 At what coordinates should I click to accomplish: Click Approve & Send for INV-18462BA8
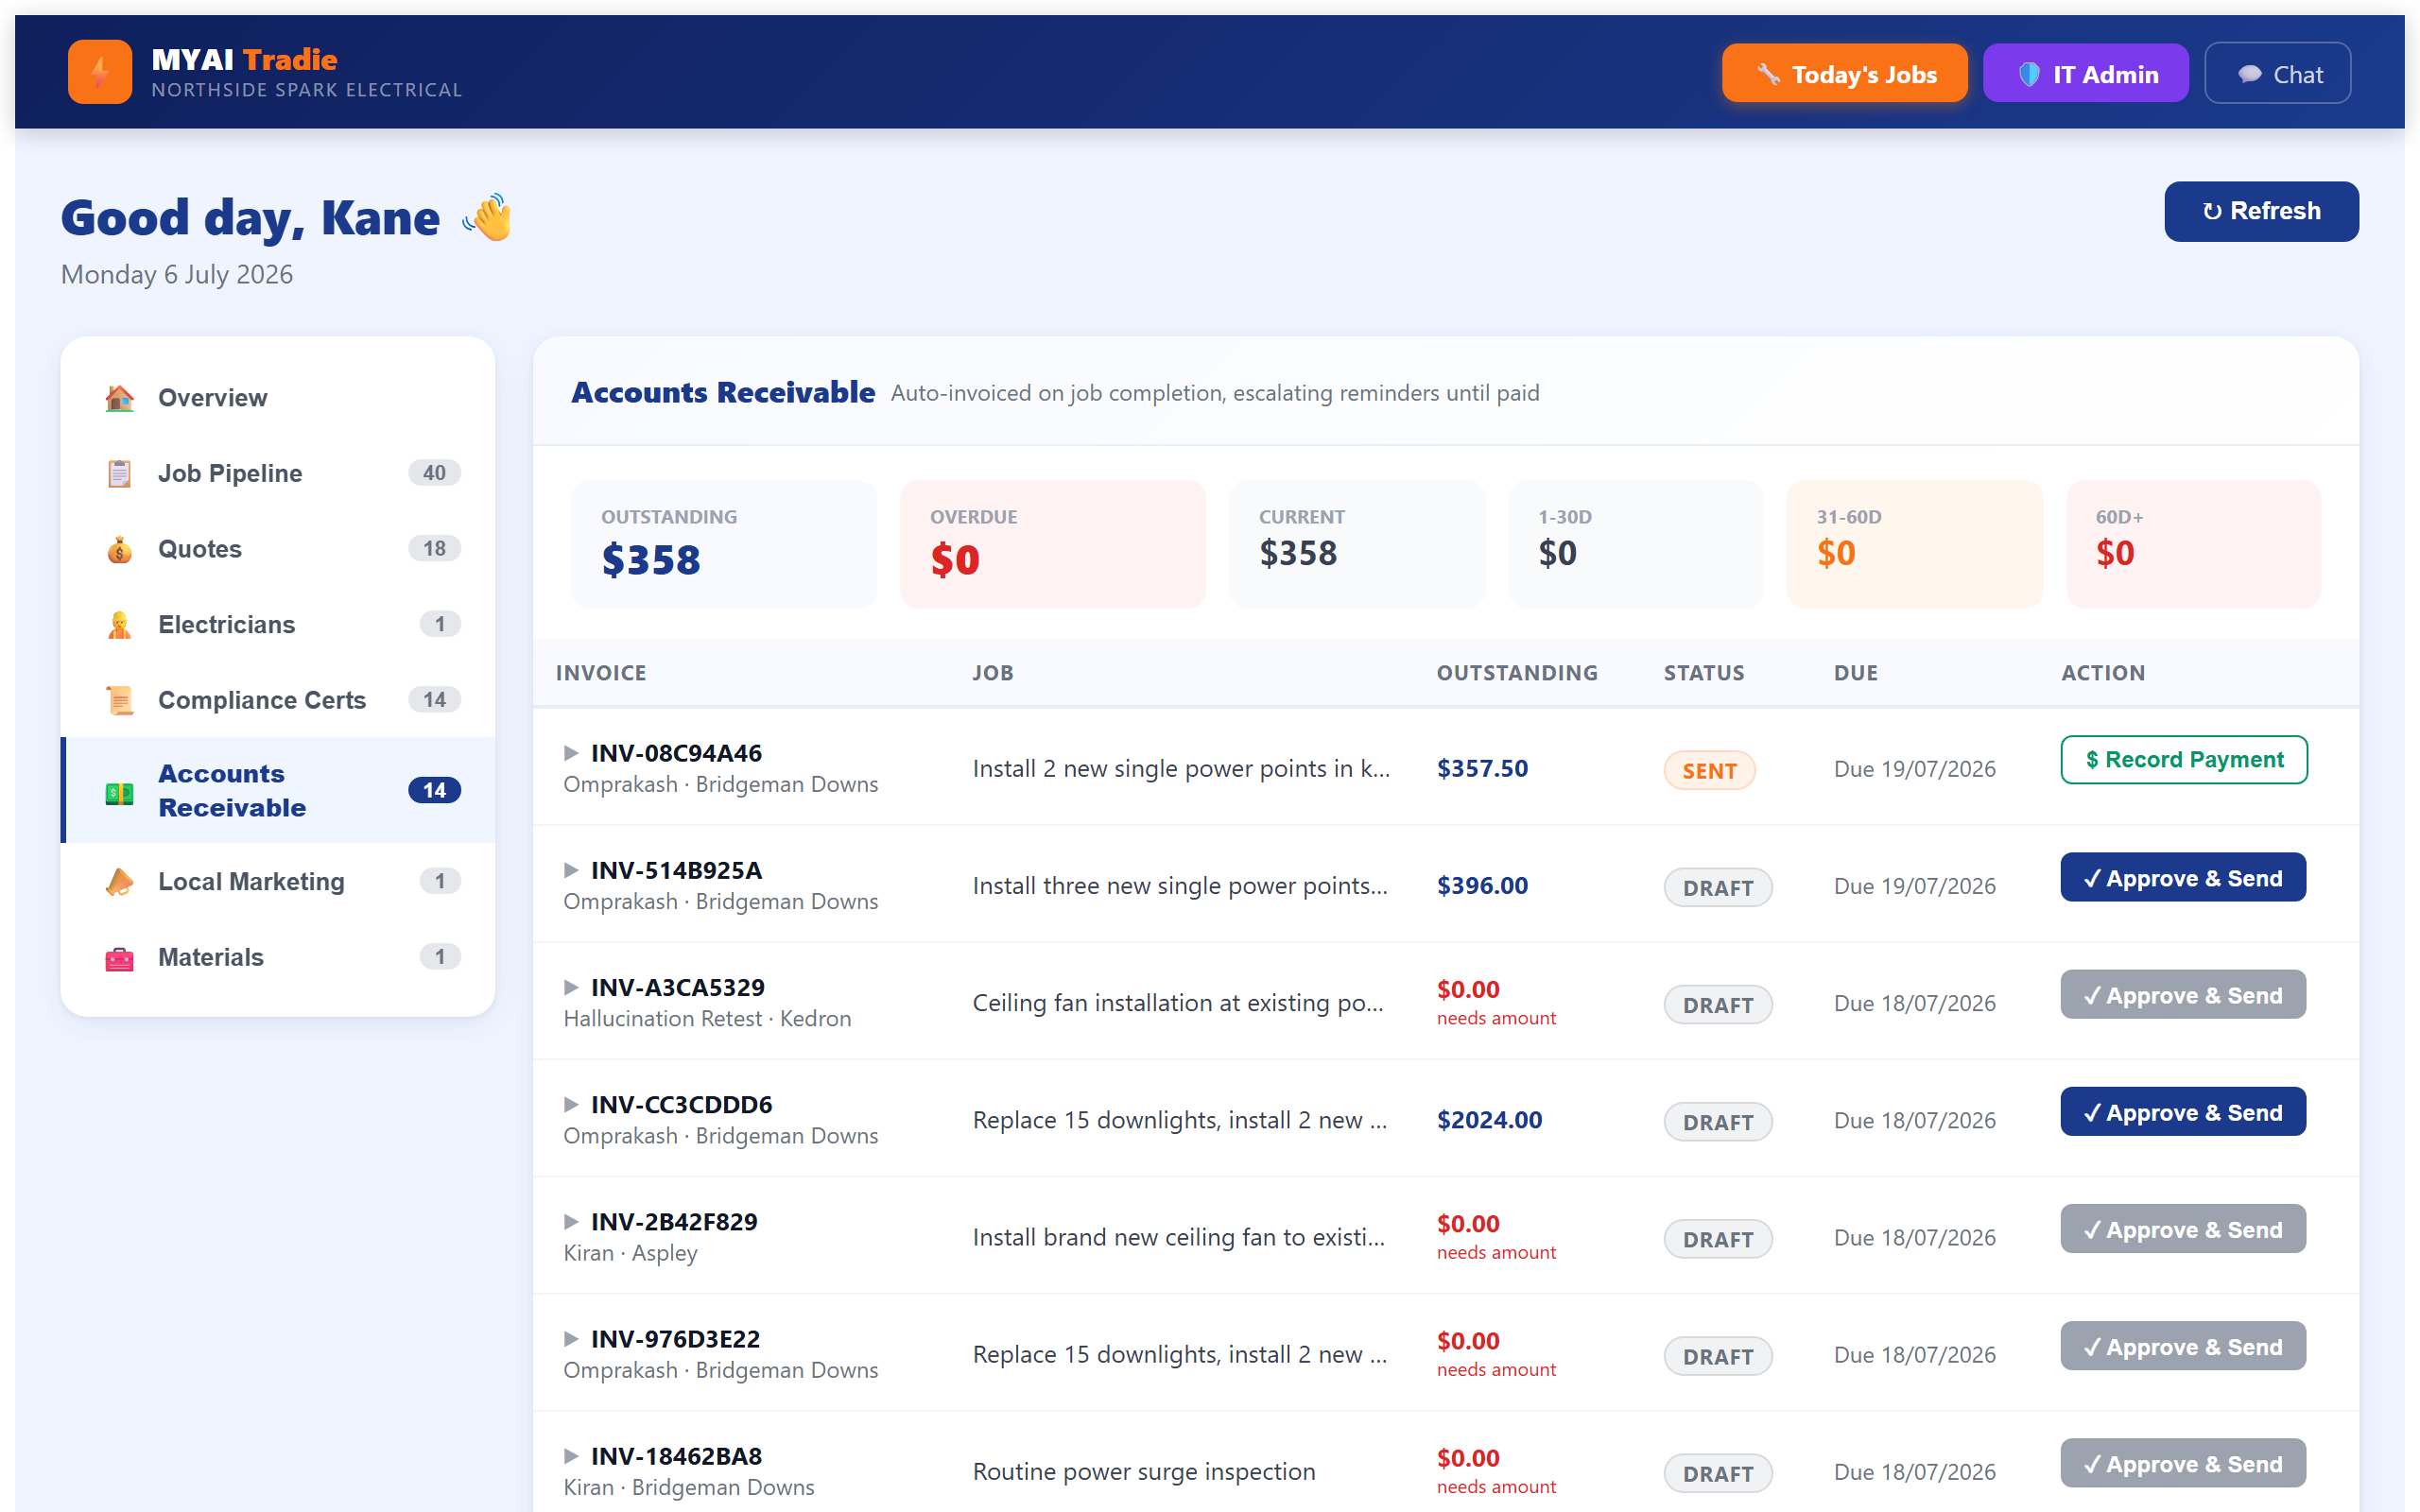2183,1463
